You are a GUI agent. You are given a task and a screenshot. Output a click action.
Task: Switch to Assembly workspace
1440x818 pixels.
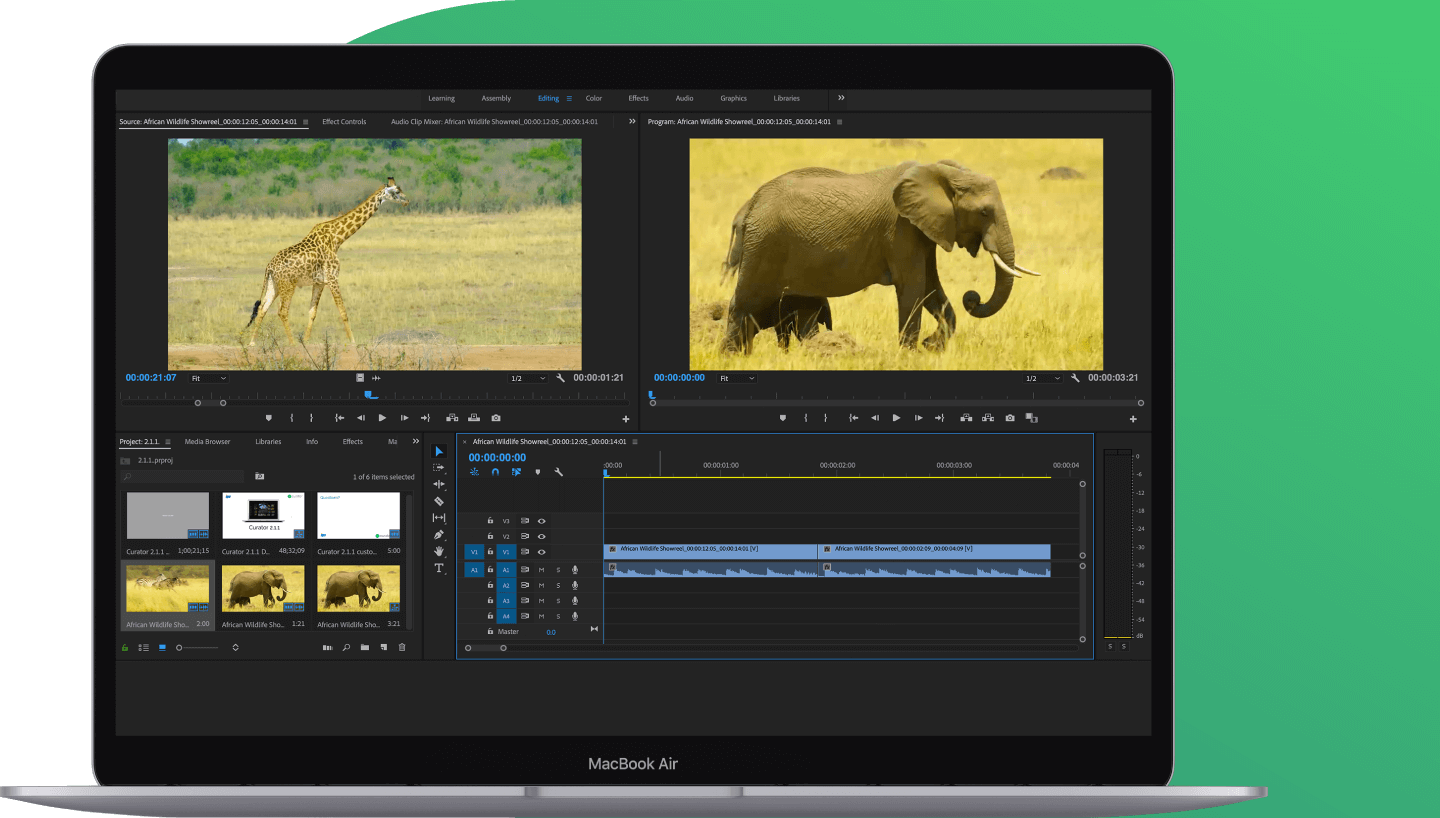tap(496, 98)
